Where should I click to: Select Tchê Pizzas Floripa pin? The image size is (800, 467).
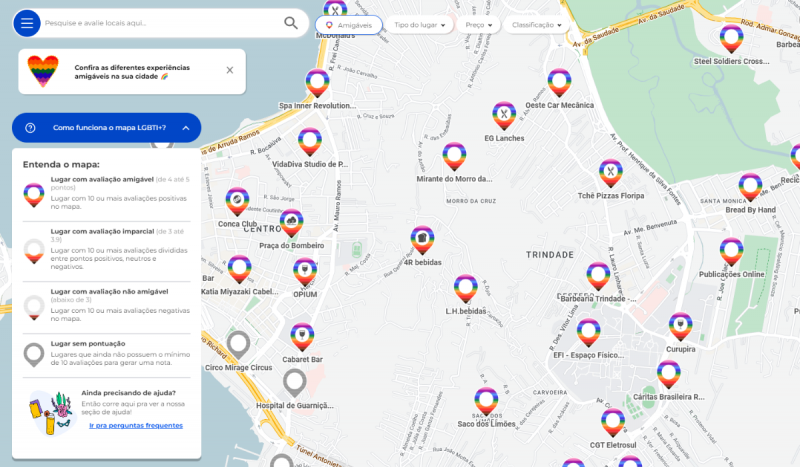[x=611, y=174]
